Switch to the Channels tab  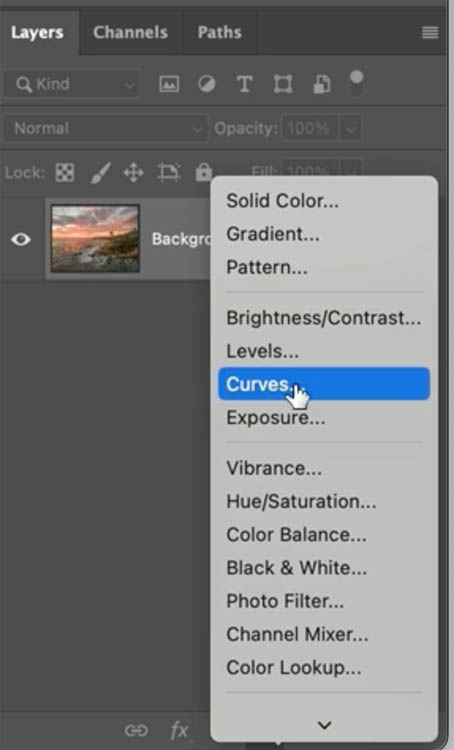[x=130, y=32]
